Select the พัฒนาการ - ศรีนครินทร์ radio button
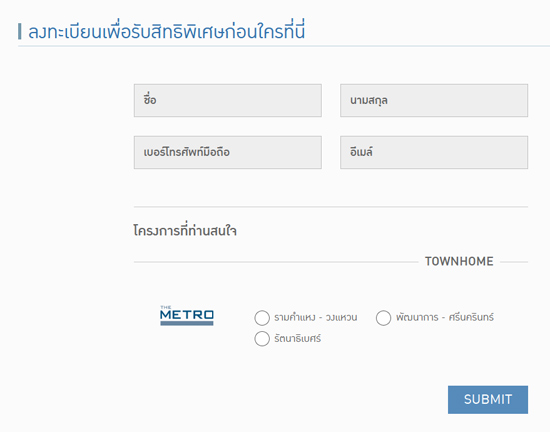550x432 pixels. coord(383,318)
